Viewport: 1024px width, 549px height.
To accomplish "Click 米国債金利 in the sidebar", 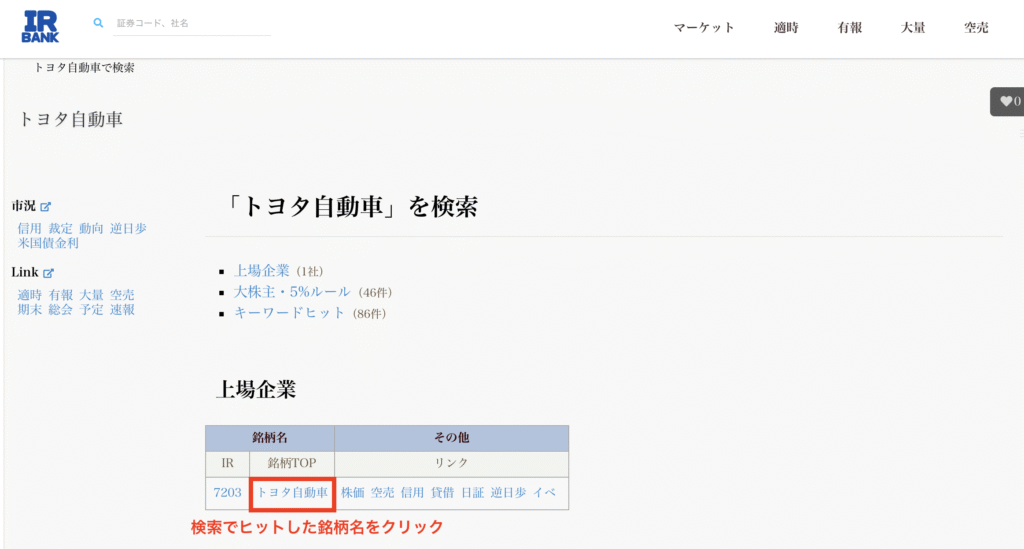I will click(x=48, y=243).
